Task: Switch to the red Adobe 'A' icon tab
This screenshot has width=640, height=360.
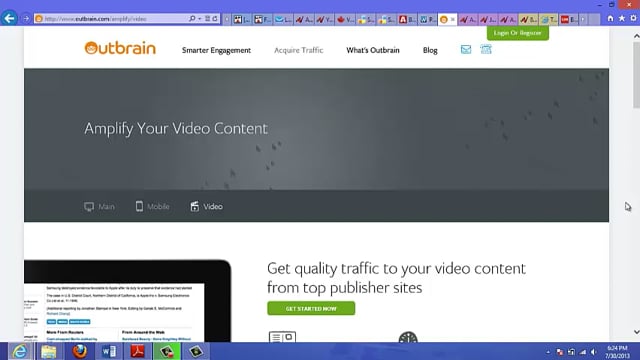Action: coord(407,19)
